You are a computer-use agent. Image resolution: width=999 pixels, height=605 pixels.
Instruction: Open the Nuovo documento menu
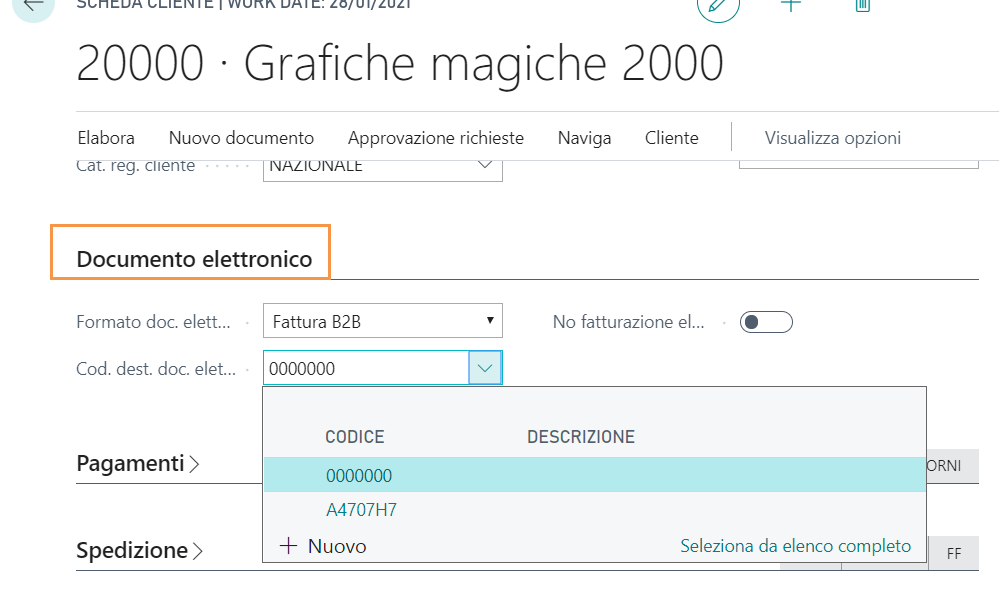(241, 138)
